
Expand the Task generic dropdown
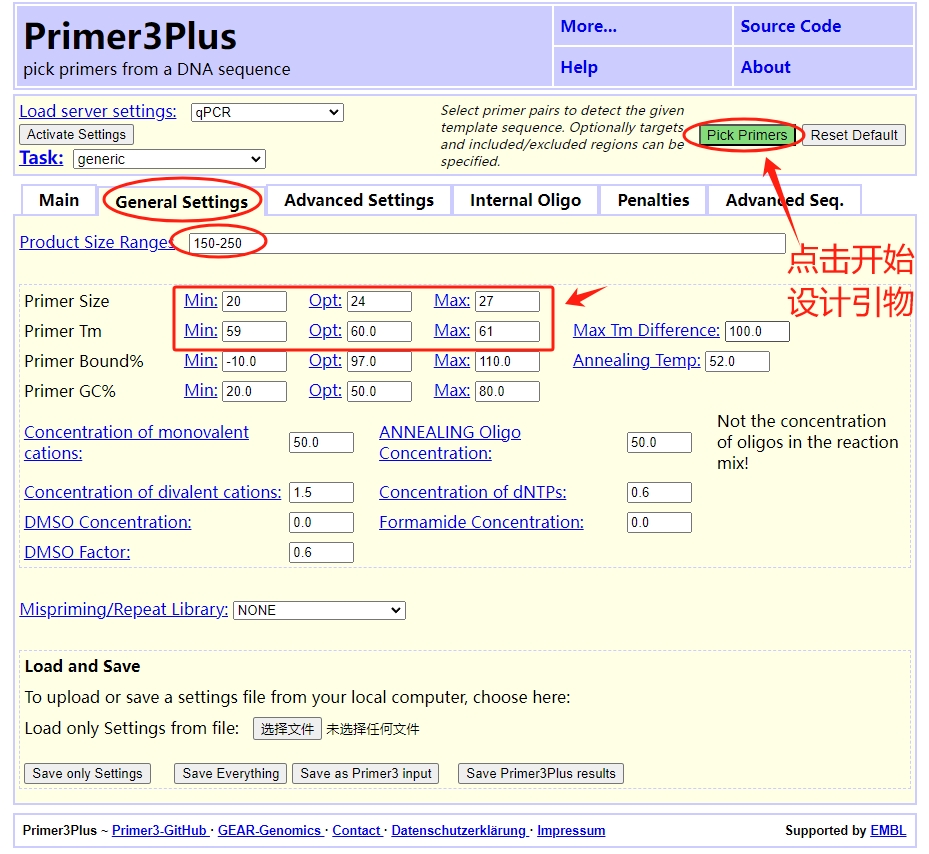tap(169, 159)
